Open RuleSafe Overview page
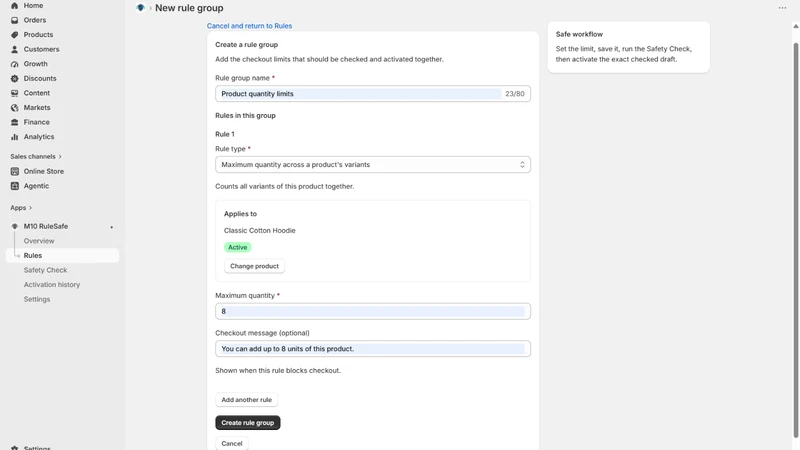This screenshot has width=800, height=450. point(39,241)
